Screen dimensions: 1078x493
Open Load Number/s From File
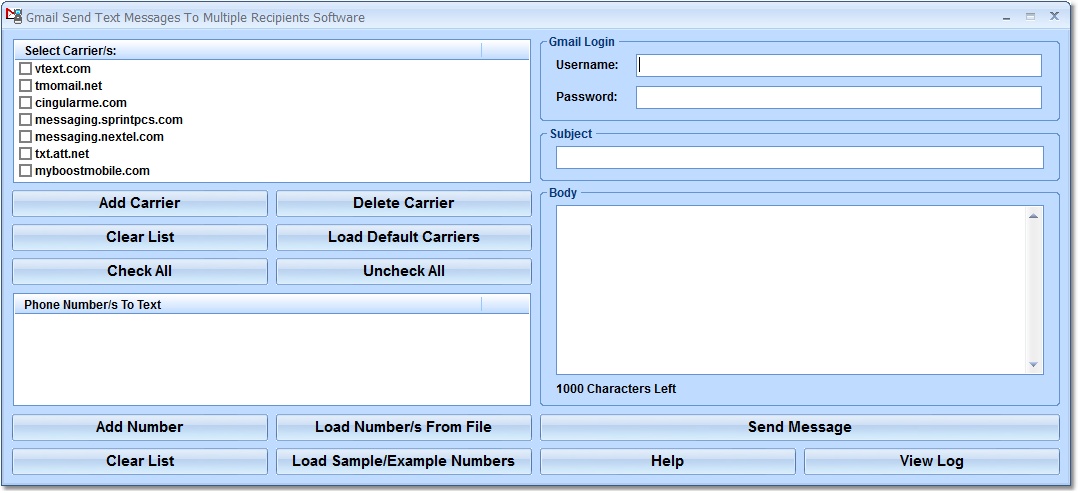click(x=404, y=427)
